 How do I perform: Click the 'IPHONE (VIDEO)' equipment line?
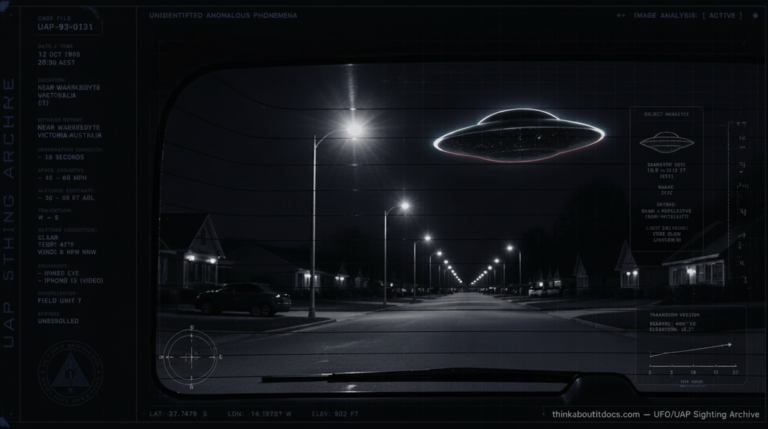point(72,281)
